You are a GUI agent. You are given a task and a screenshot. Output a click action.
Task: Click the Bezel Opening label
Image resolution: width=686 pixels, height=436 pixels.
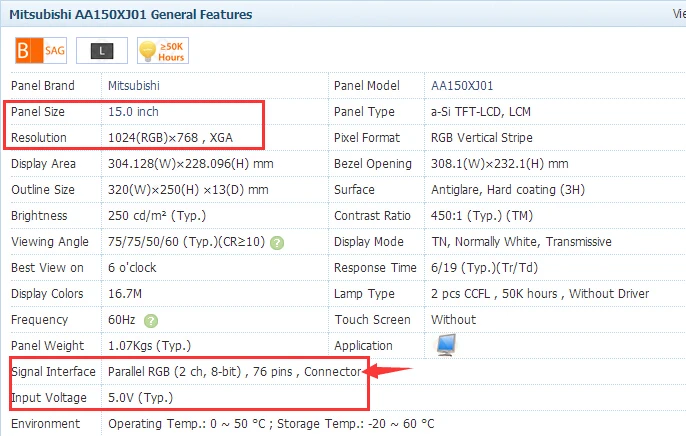[373, 164]
